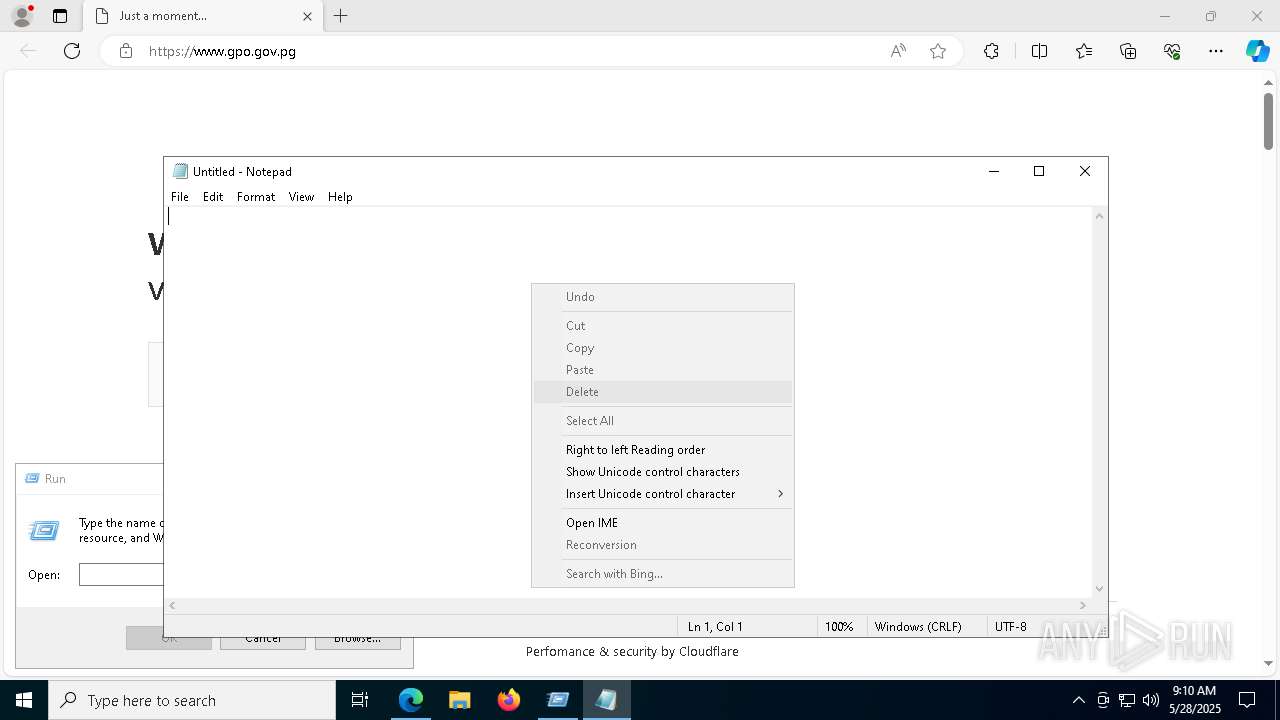Click 'Windows (CRLF)' status text
Viewport: 1280px width, 720px height.
pos(918,627)
